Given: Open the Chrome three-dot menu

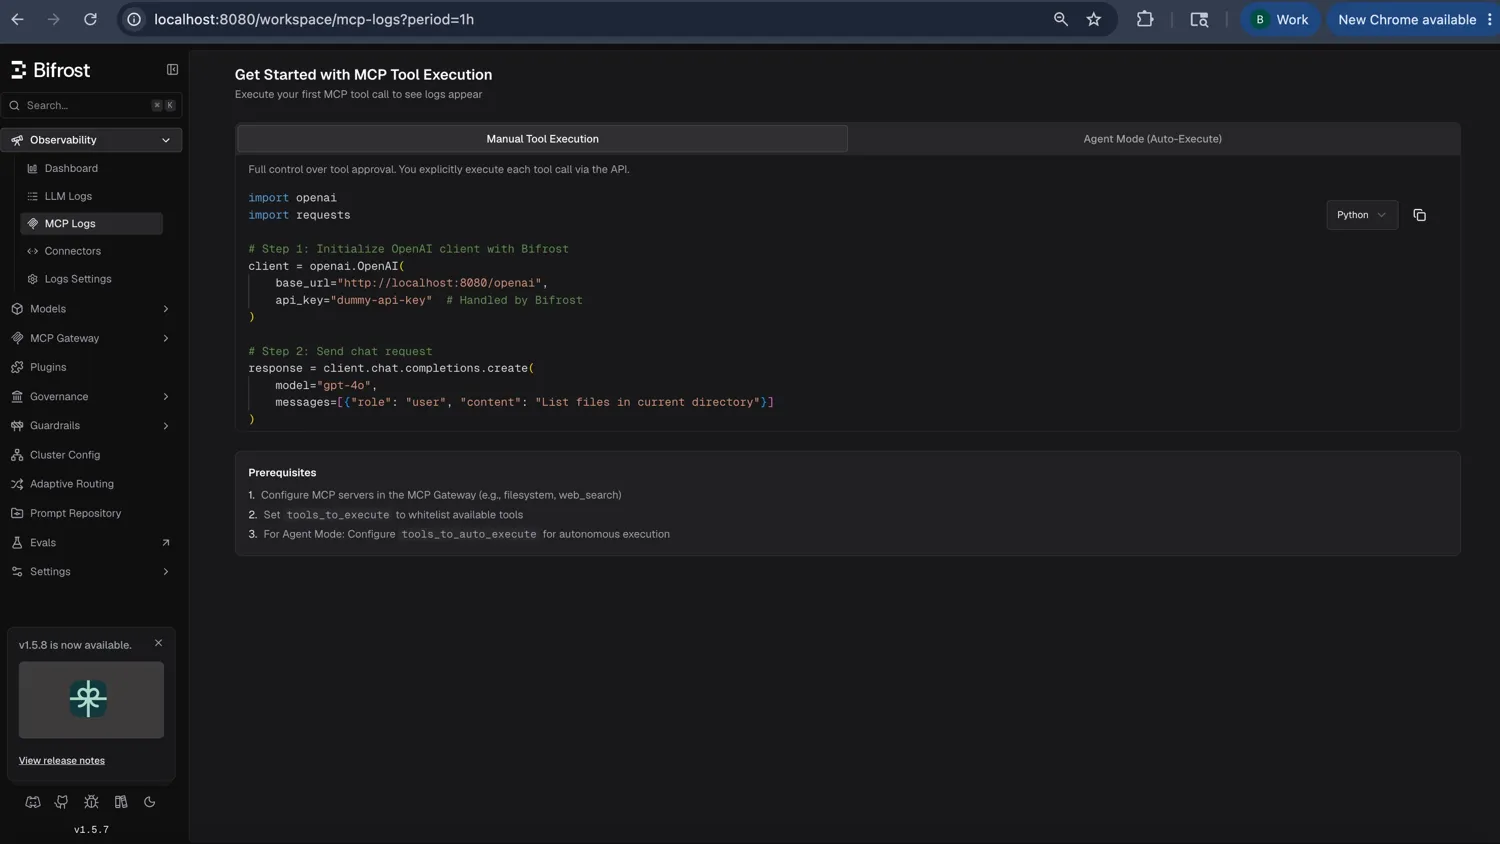Looking at the screenshot, I should point(1490,19).
